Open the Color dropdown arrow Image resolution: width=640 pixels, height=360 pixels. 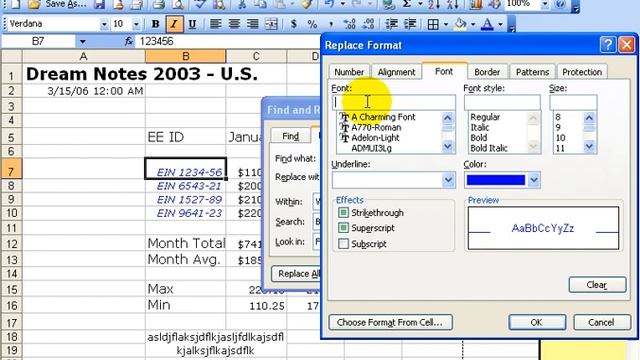click(533, 180)
